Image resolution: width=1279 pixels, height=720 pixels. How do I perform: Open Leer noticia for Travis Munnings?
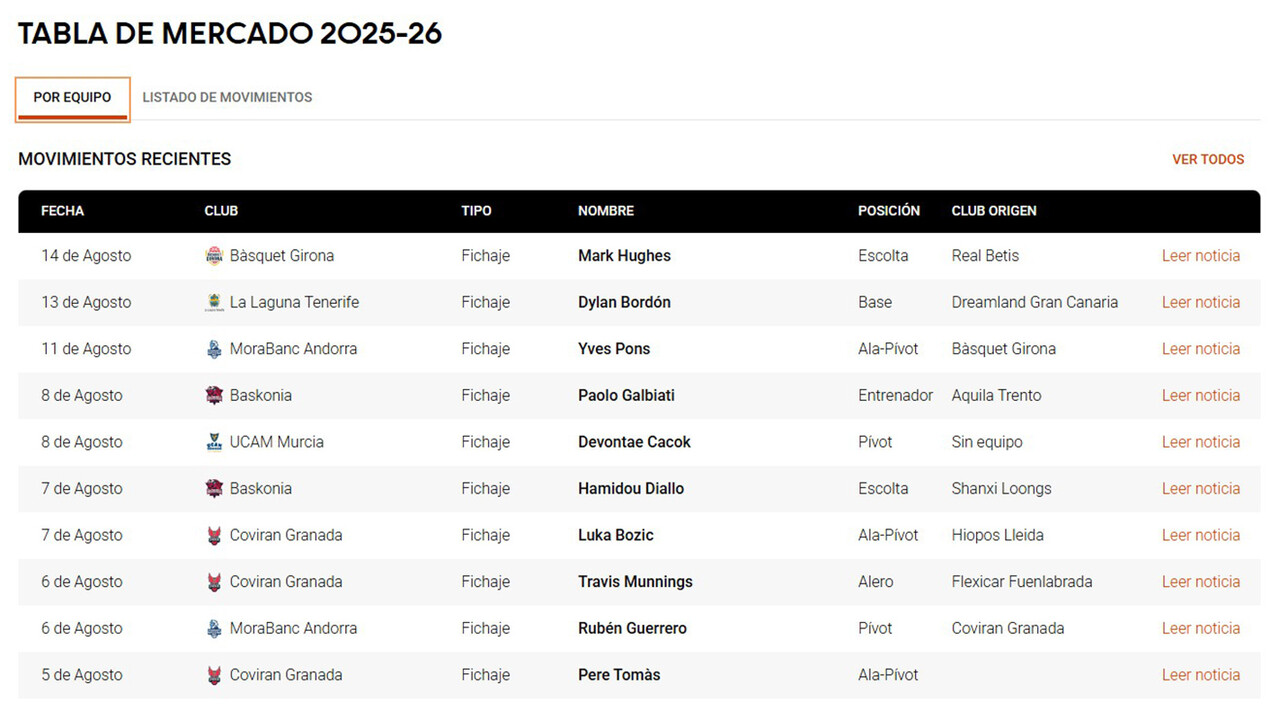coord(1201,582)
